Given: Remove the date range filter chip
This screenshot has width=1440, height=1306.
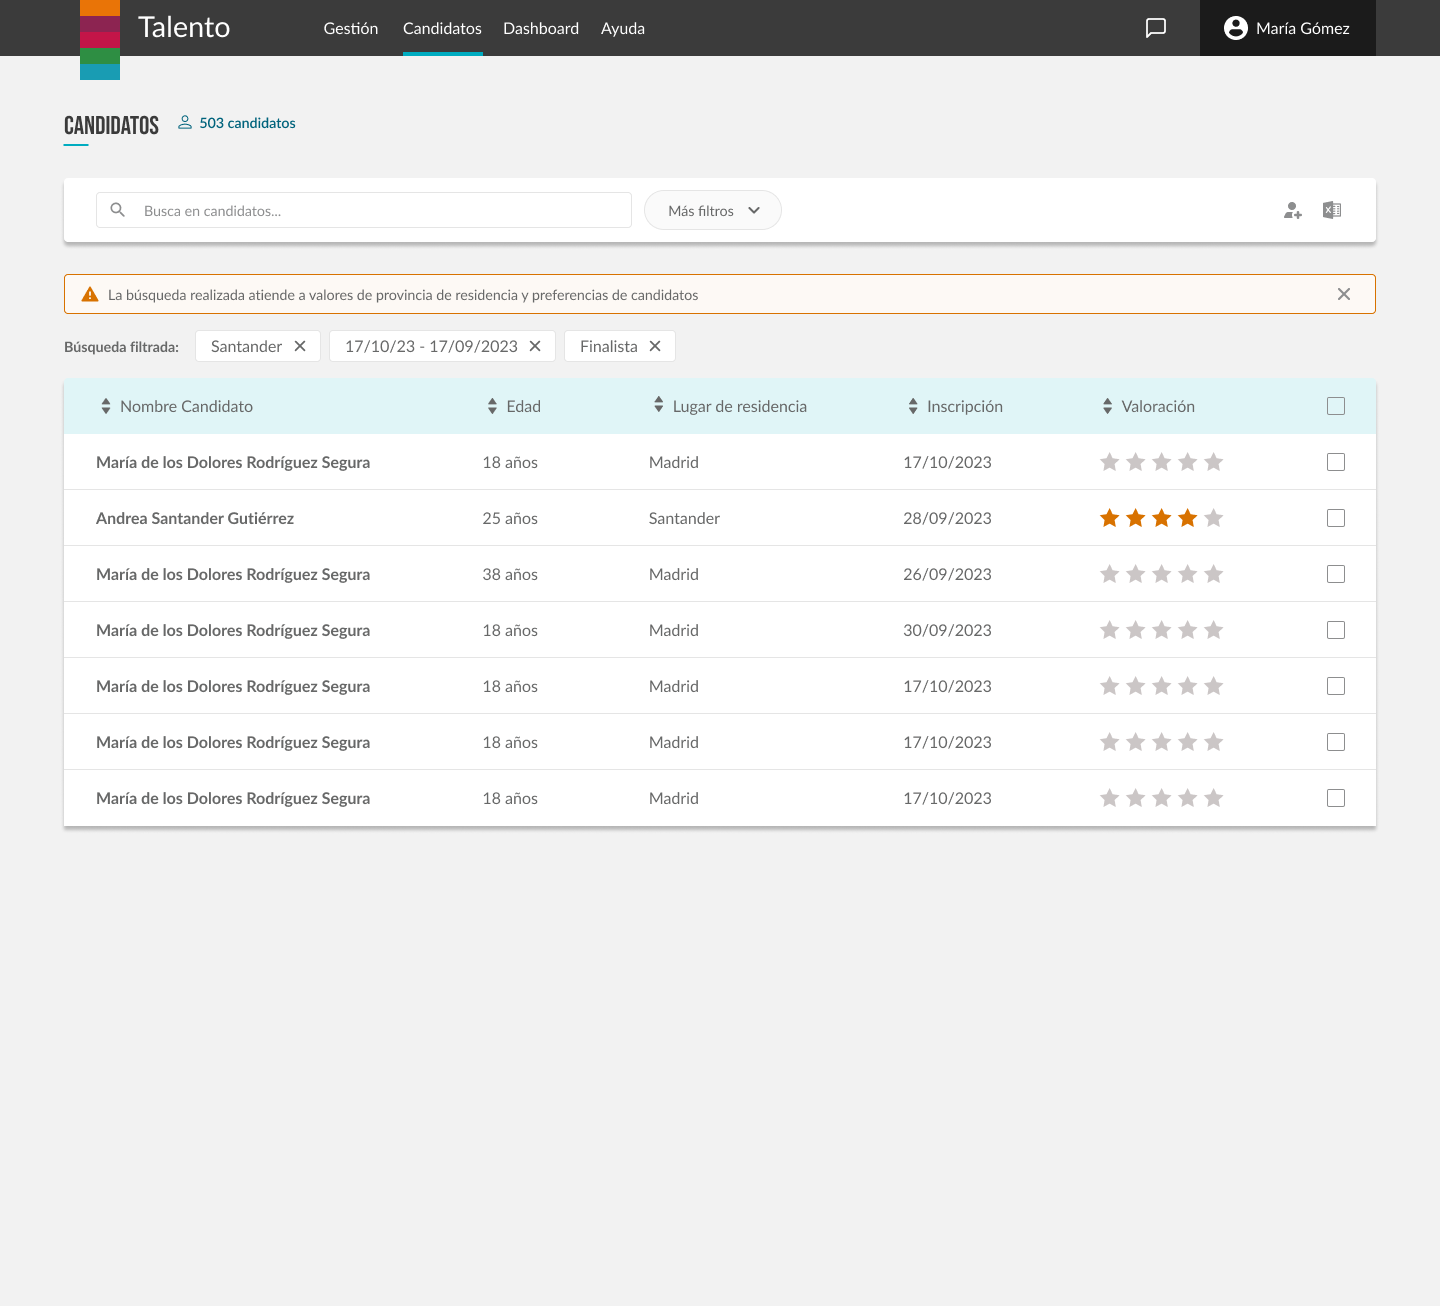Looking at the screenshot, I should coord(535,346).
